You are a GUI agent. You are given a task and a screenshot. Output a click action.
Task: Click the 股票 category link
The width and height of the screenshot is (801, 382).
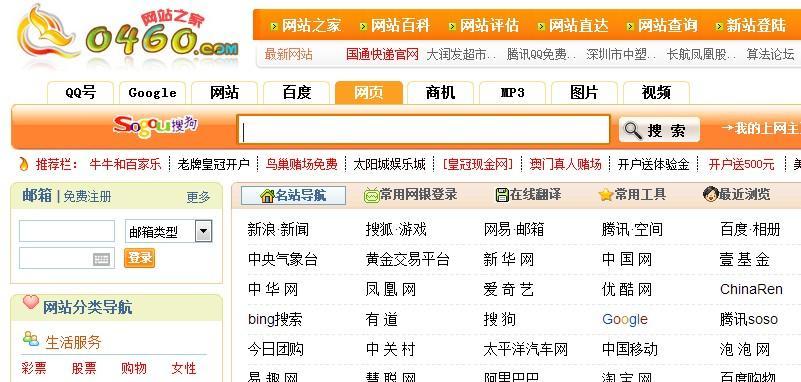pos(84,368)
